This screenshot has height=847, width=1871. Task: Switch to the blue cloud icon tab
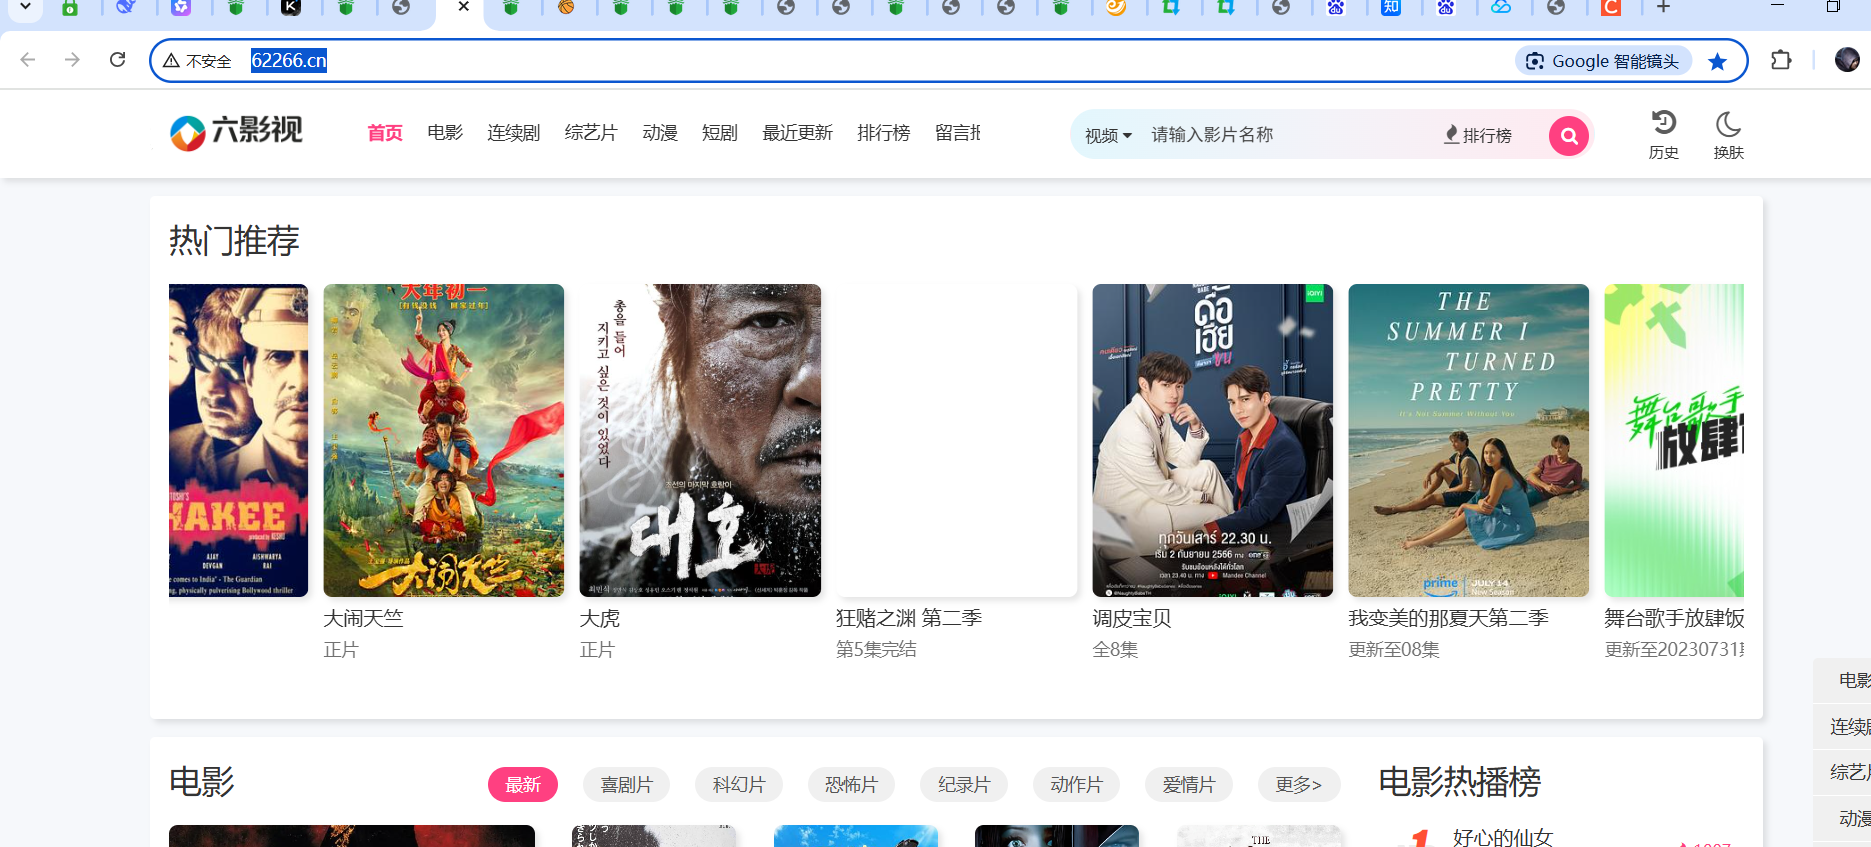point(1501,7)
